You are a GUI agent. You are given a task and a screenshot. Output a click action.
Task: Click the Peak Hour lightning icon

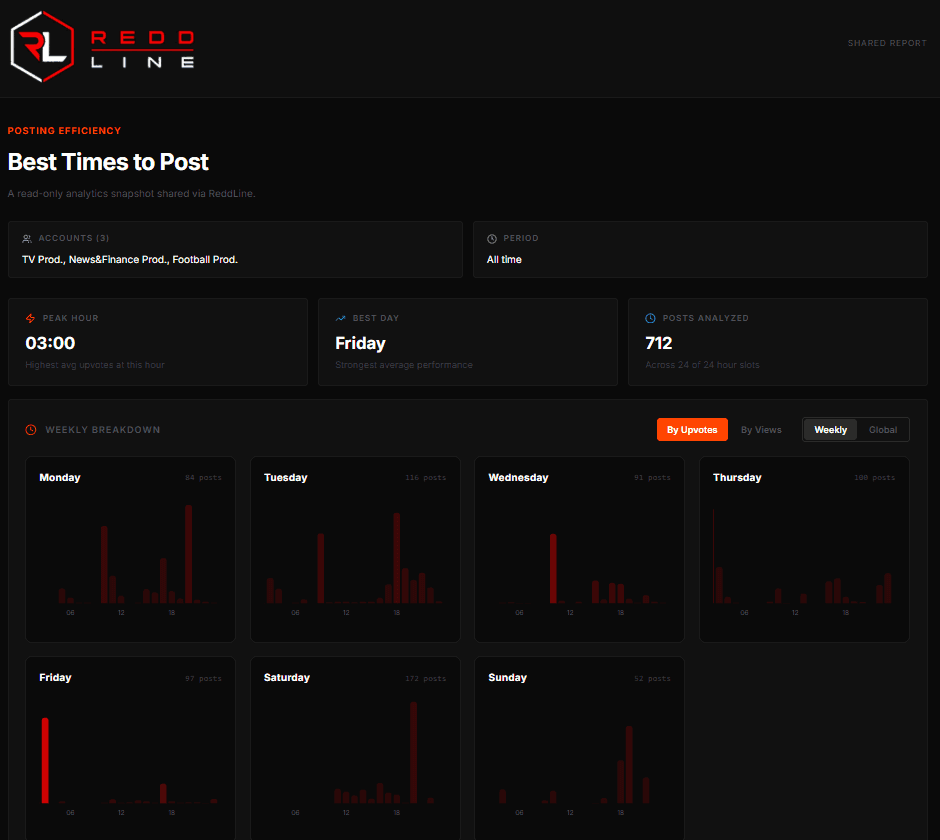[x=31, y=318]
